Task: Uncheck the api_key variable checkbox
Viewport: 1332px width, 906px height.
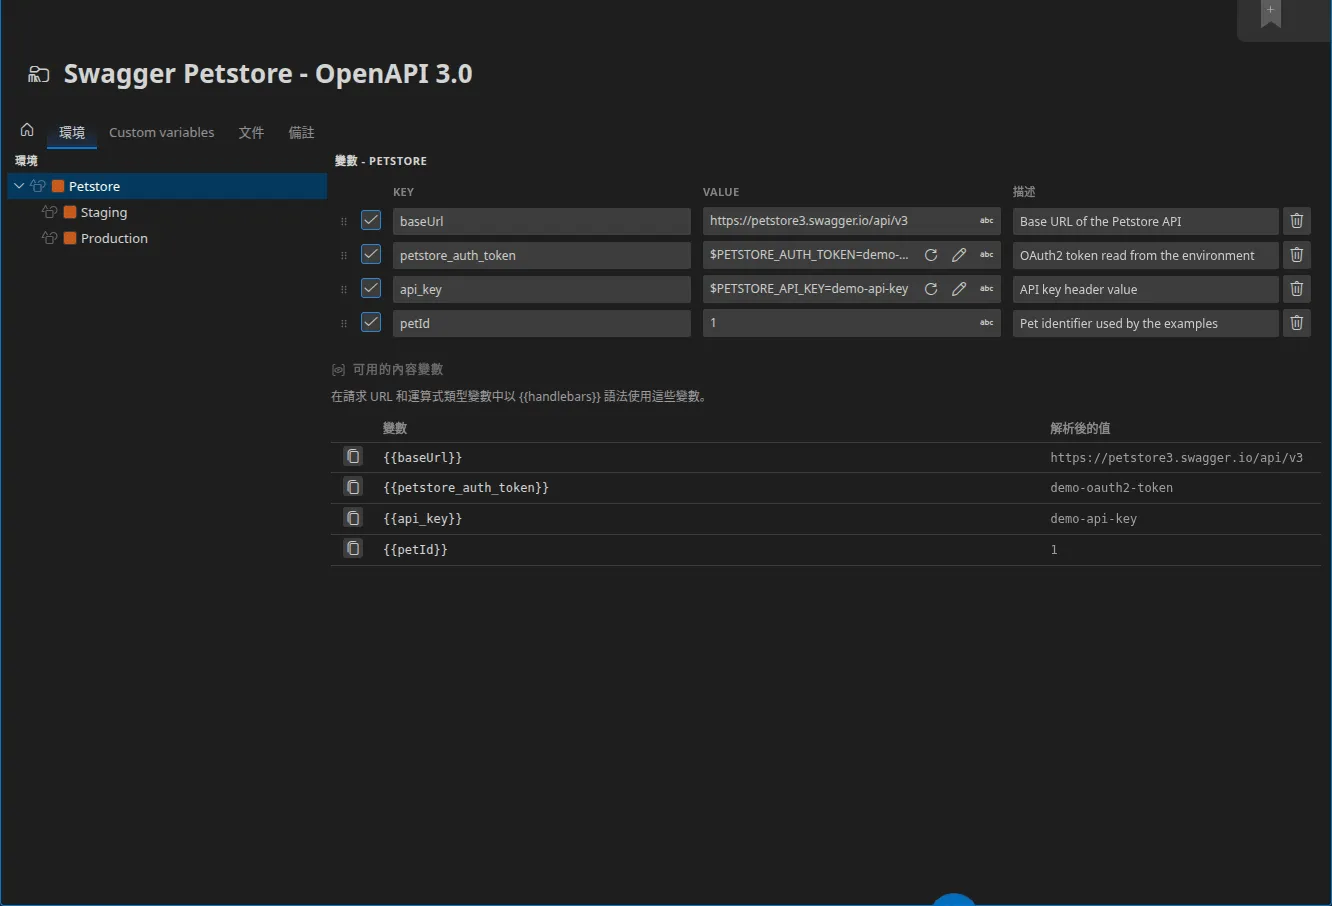Action: (371, 288)
